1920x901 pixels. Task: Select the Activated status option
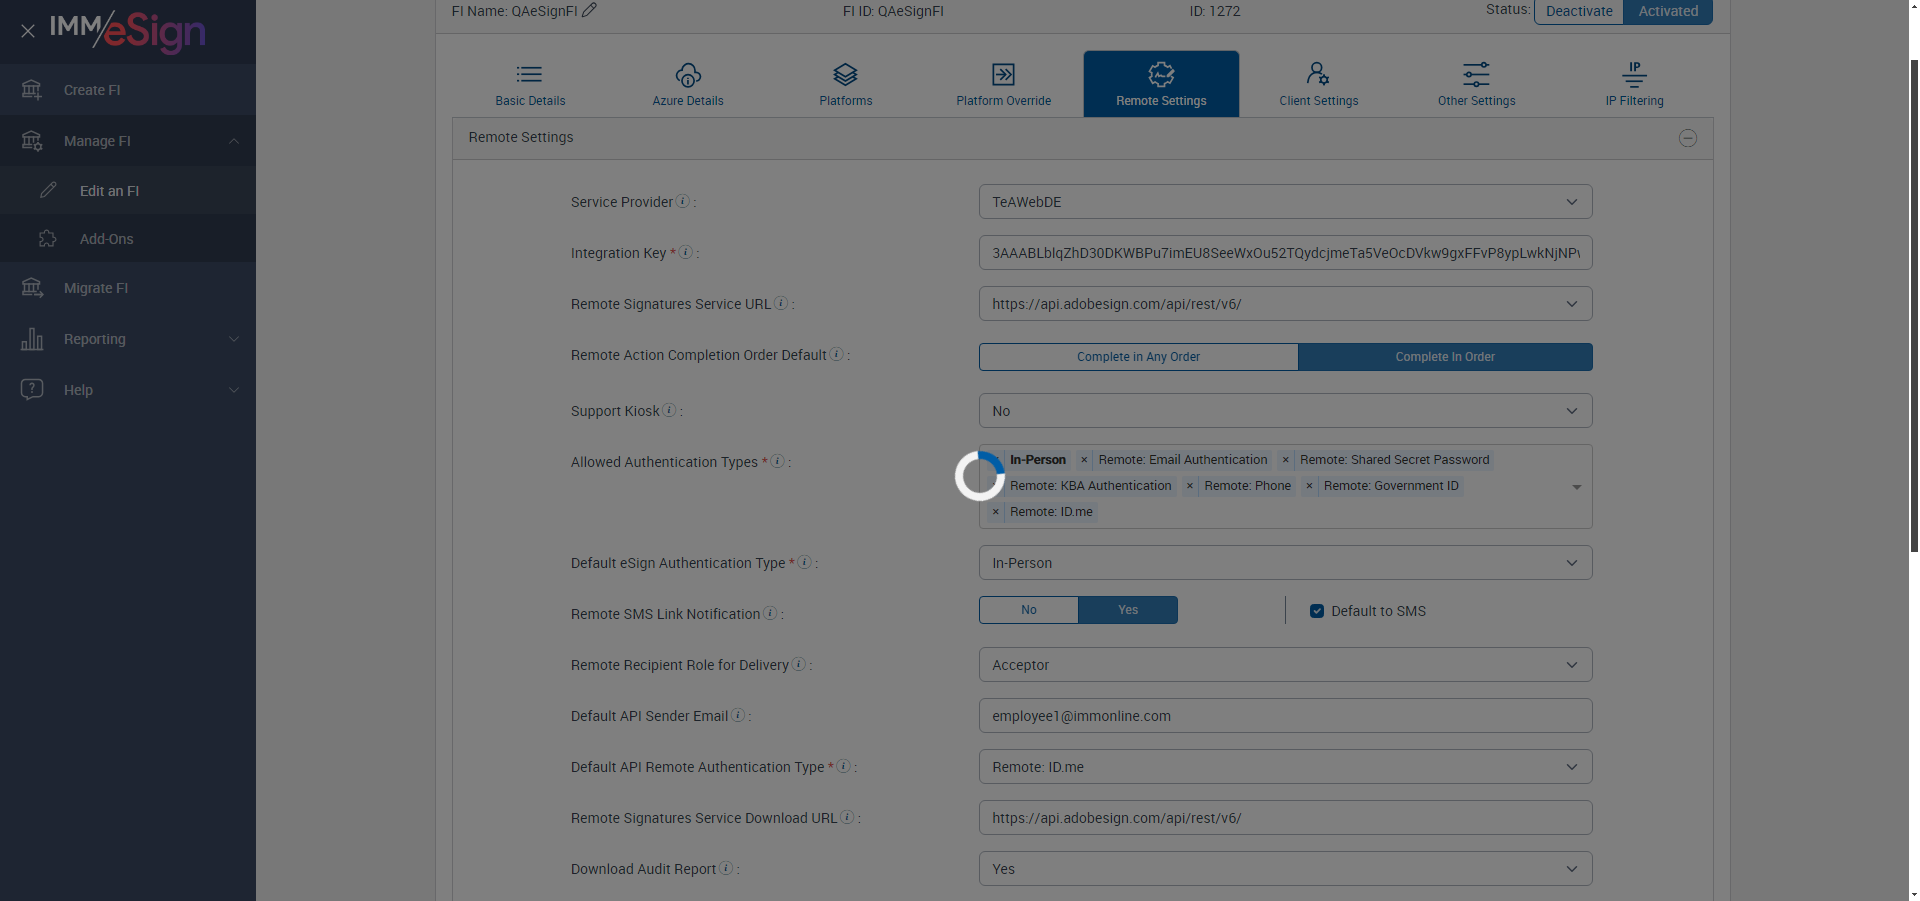pos(1668,11)
